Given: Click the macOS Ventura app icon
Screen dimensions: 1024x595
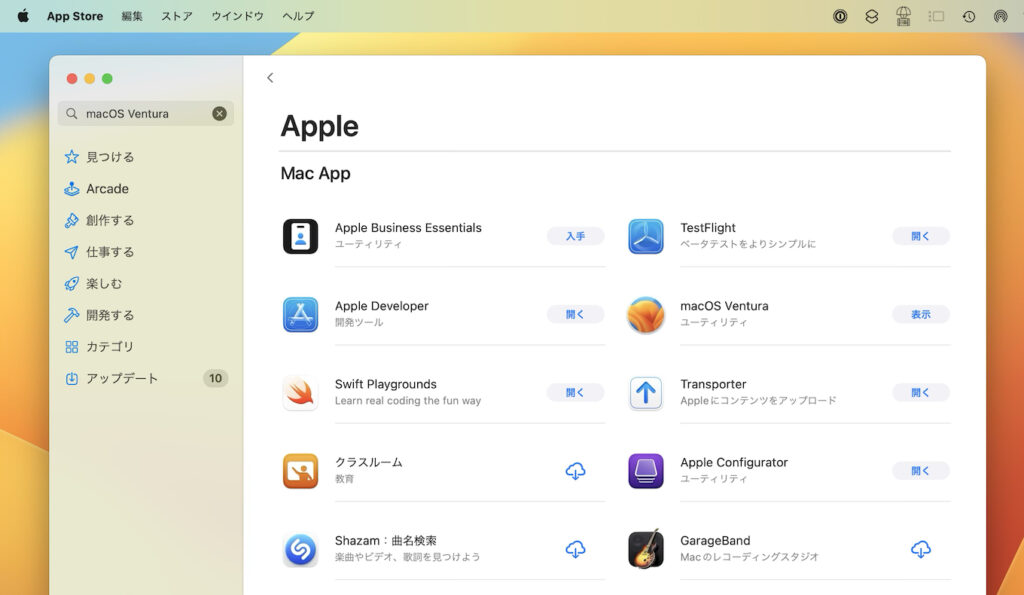Looking at the screenshot, I should (x=645, y=314).
